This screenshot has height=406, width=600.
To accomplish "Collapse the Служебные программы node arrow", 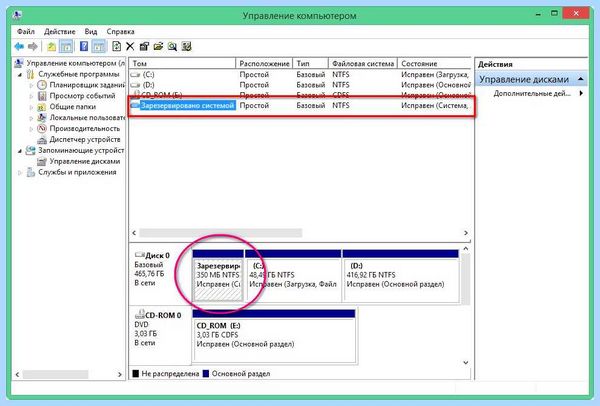I will pos(20,74).
